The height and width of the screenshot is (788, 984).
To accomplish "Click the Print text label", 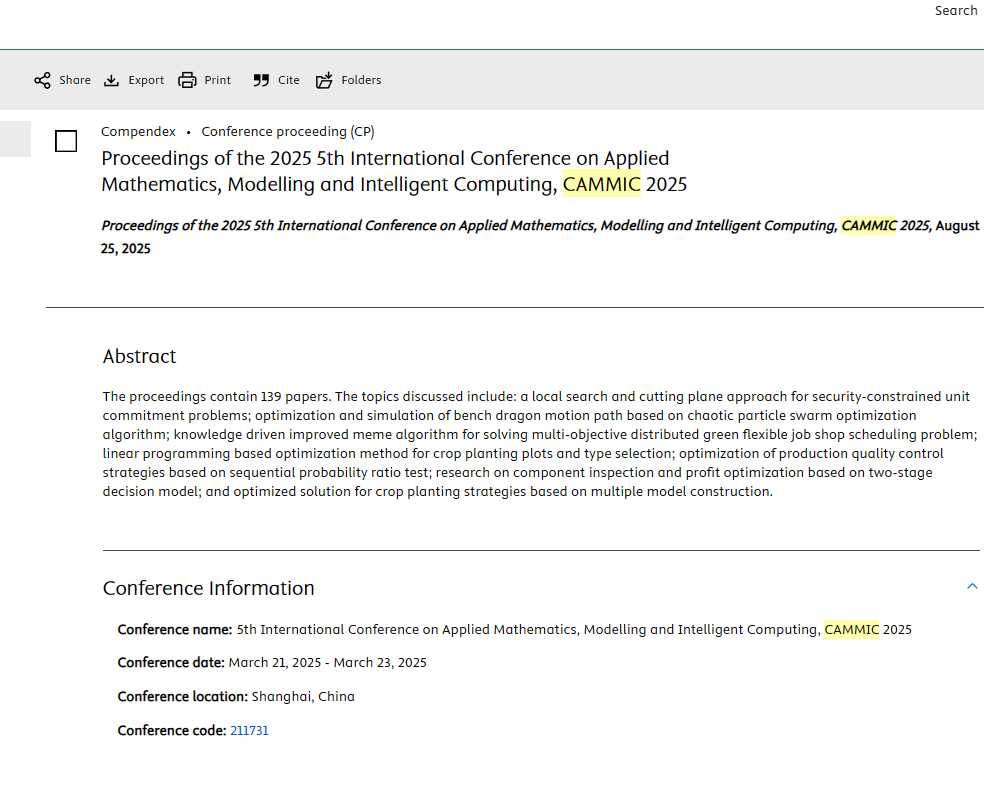I will [x=217, y=80].
